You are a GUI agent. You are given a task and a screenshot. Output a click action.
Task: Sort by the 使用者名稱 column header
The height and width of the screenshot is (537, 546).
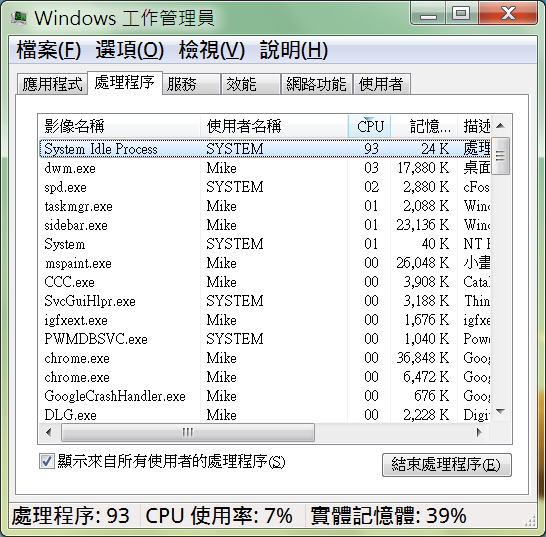pos(274,126)
